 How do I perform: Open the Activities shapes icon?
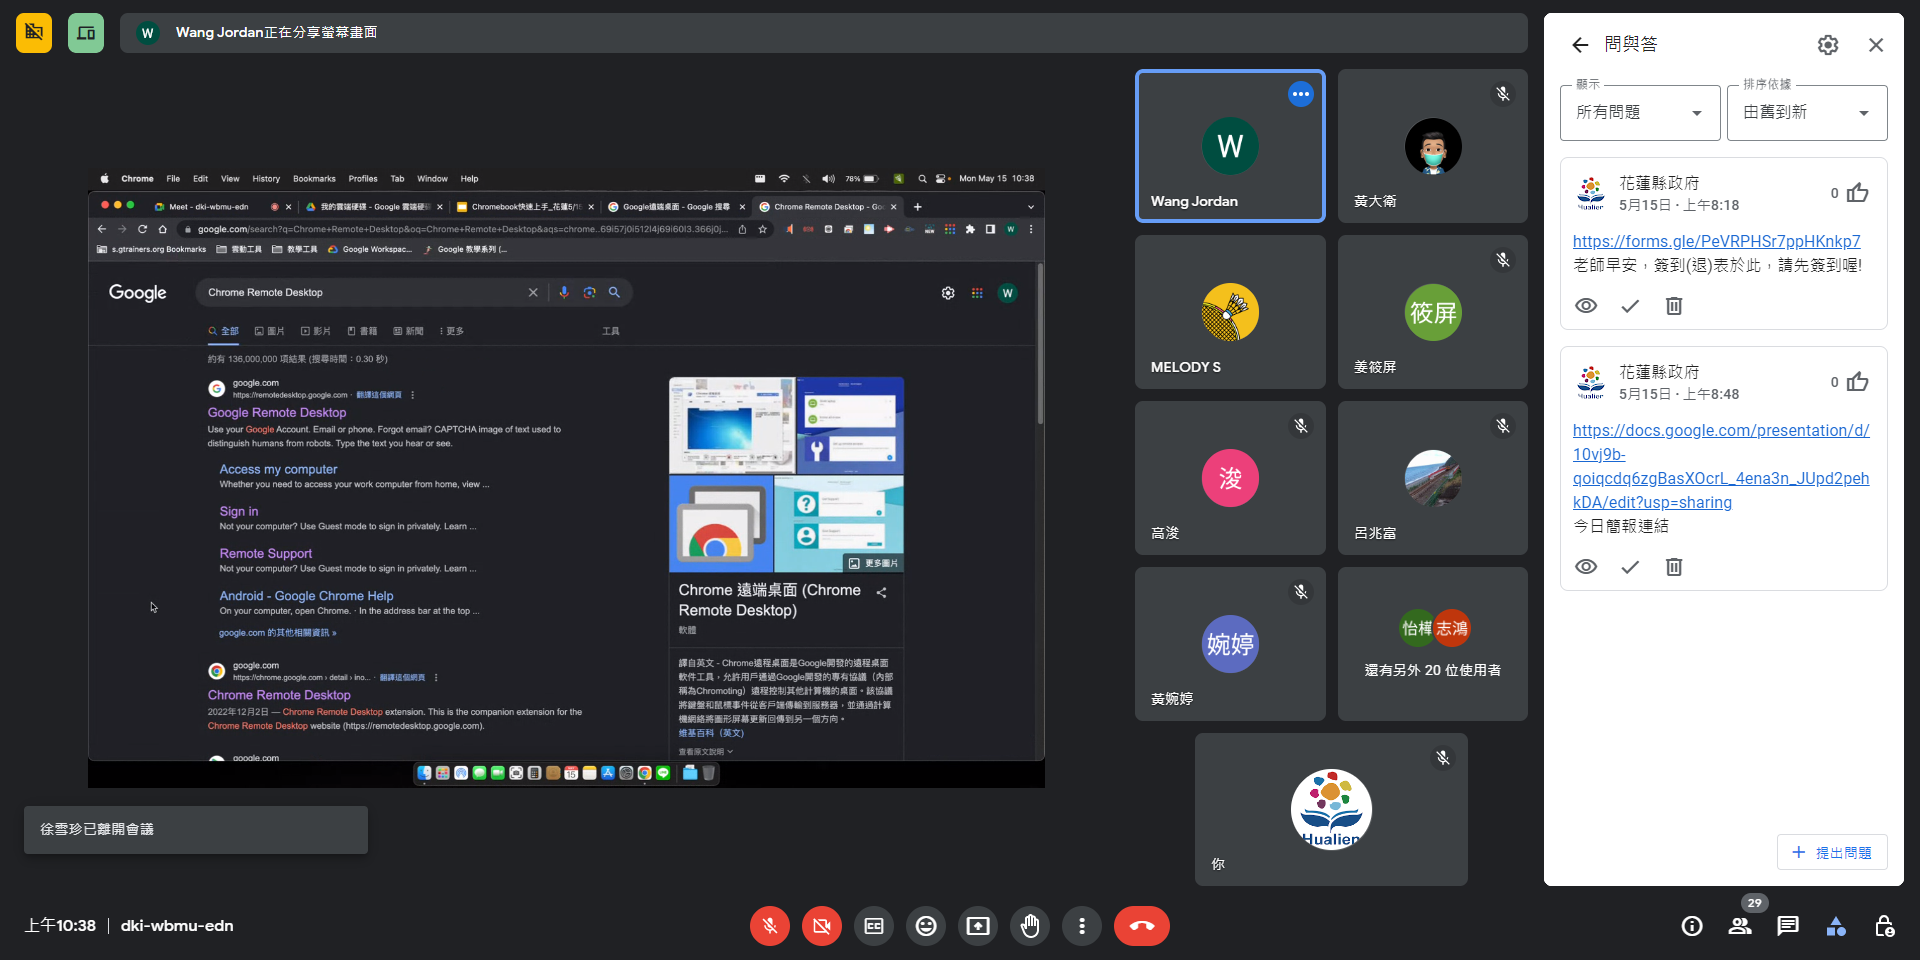(x=1836, y=926)
